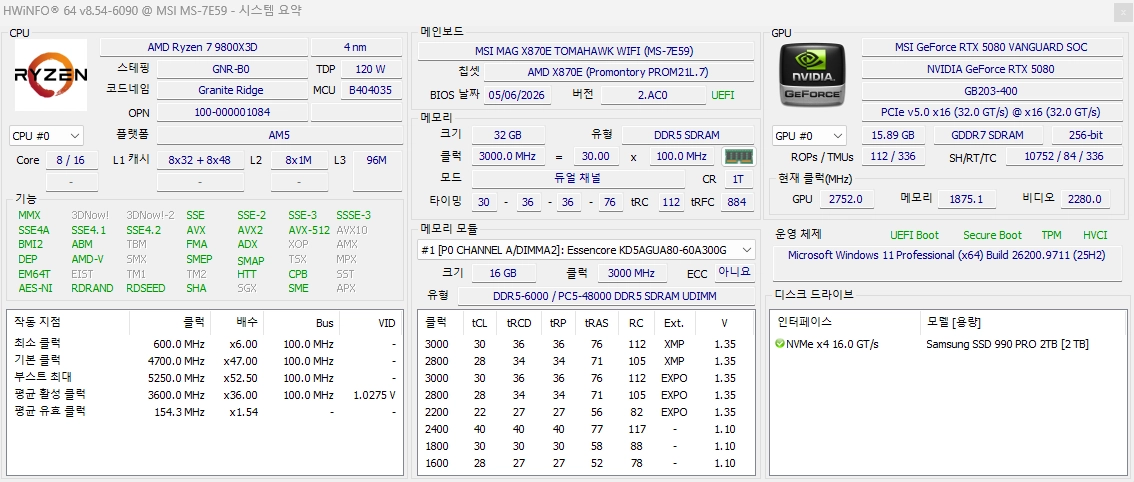The height and width of the screenshot is (482, 1134).
Task: Click the green memory module icon
Action: (738, 156)
